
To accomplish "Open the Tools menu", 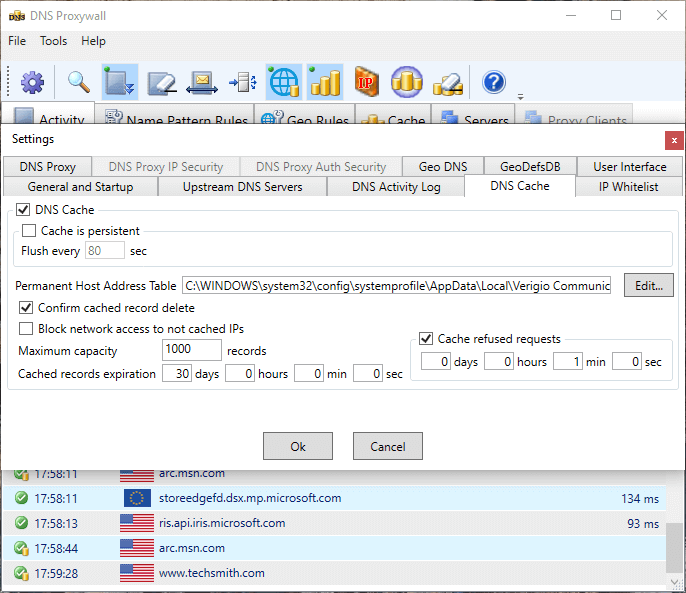I will tap(53, 41).
